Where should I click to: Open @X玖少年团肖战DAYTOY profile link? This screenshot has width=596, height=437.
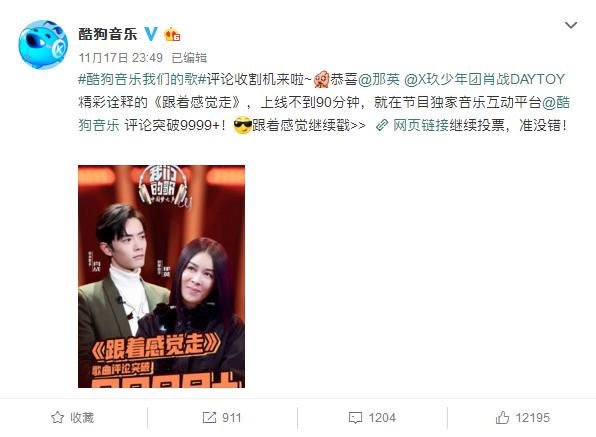485,79
